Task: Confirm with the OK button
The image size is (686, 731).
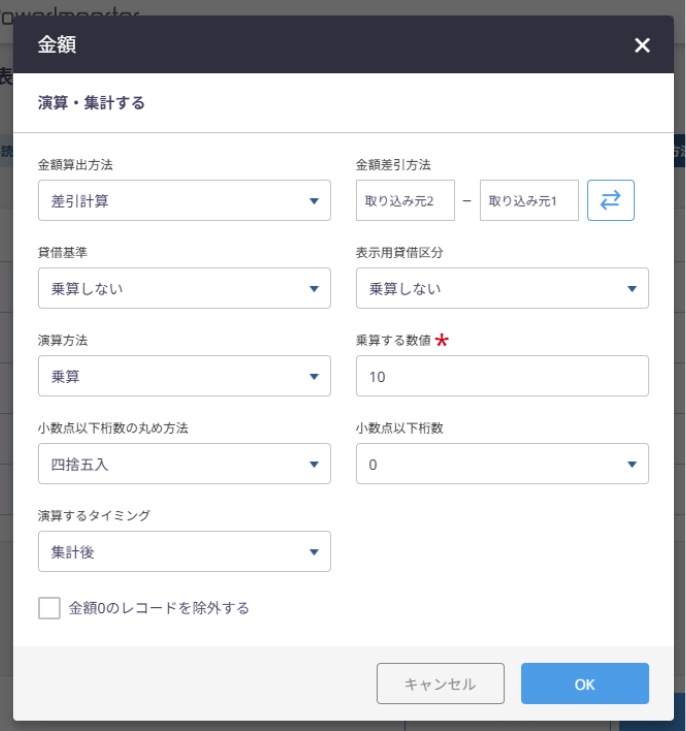Action: pos(585,683)
